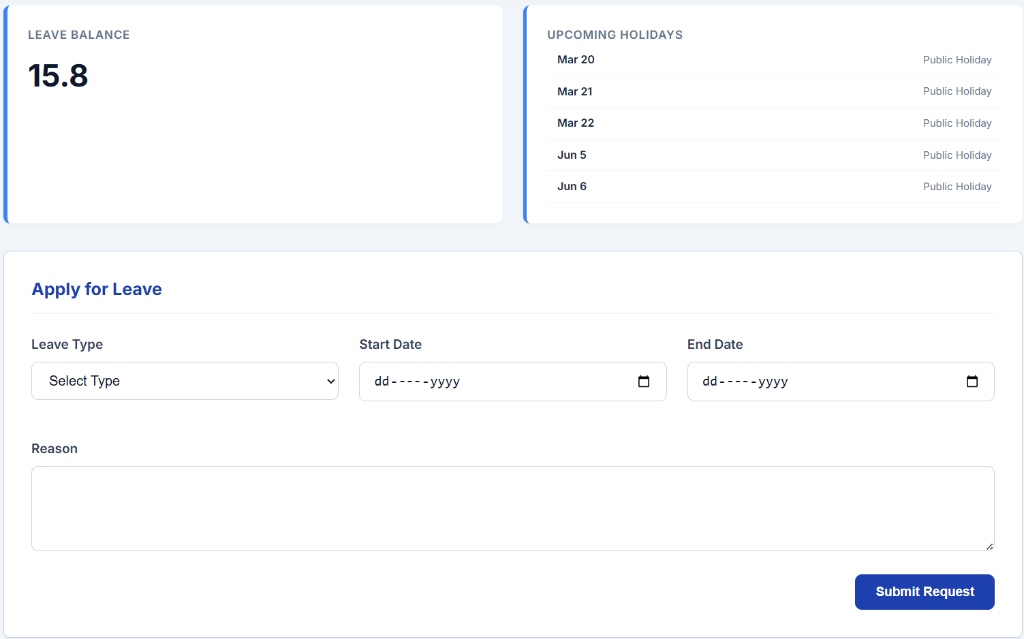Open the End Date calendar picker icon
1024x639 pixels.
(971, 381)
